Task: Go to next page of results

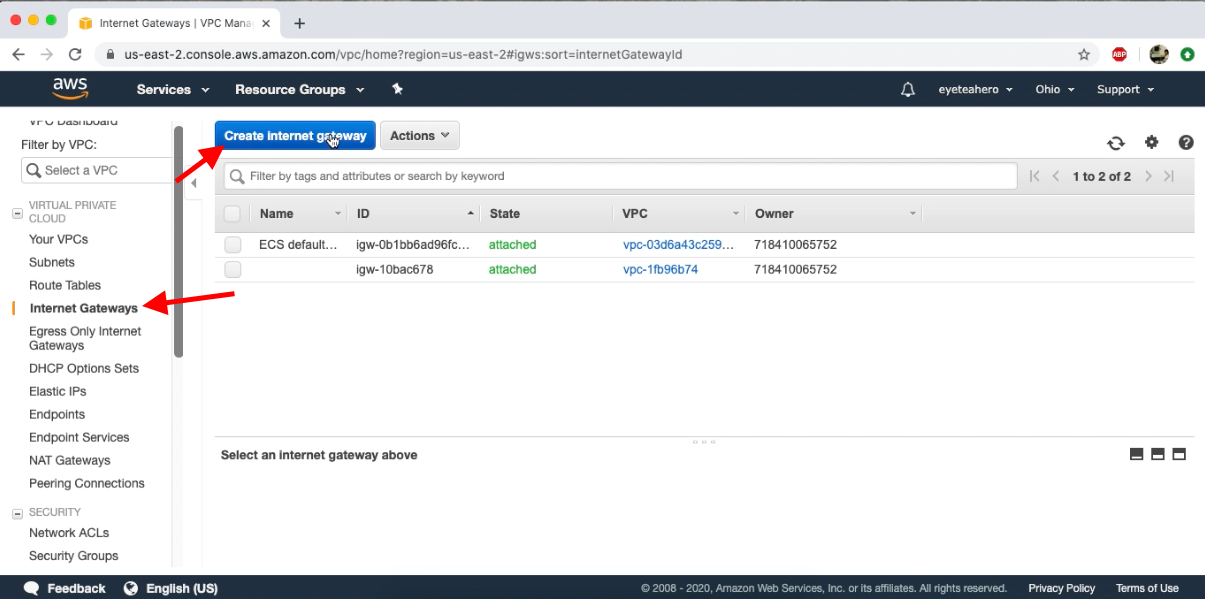Action: point(1148,176)
